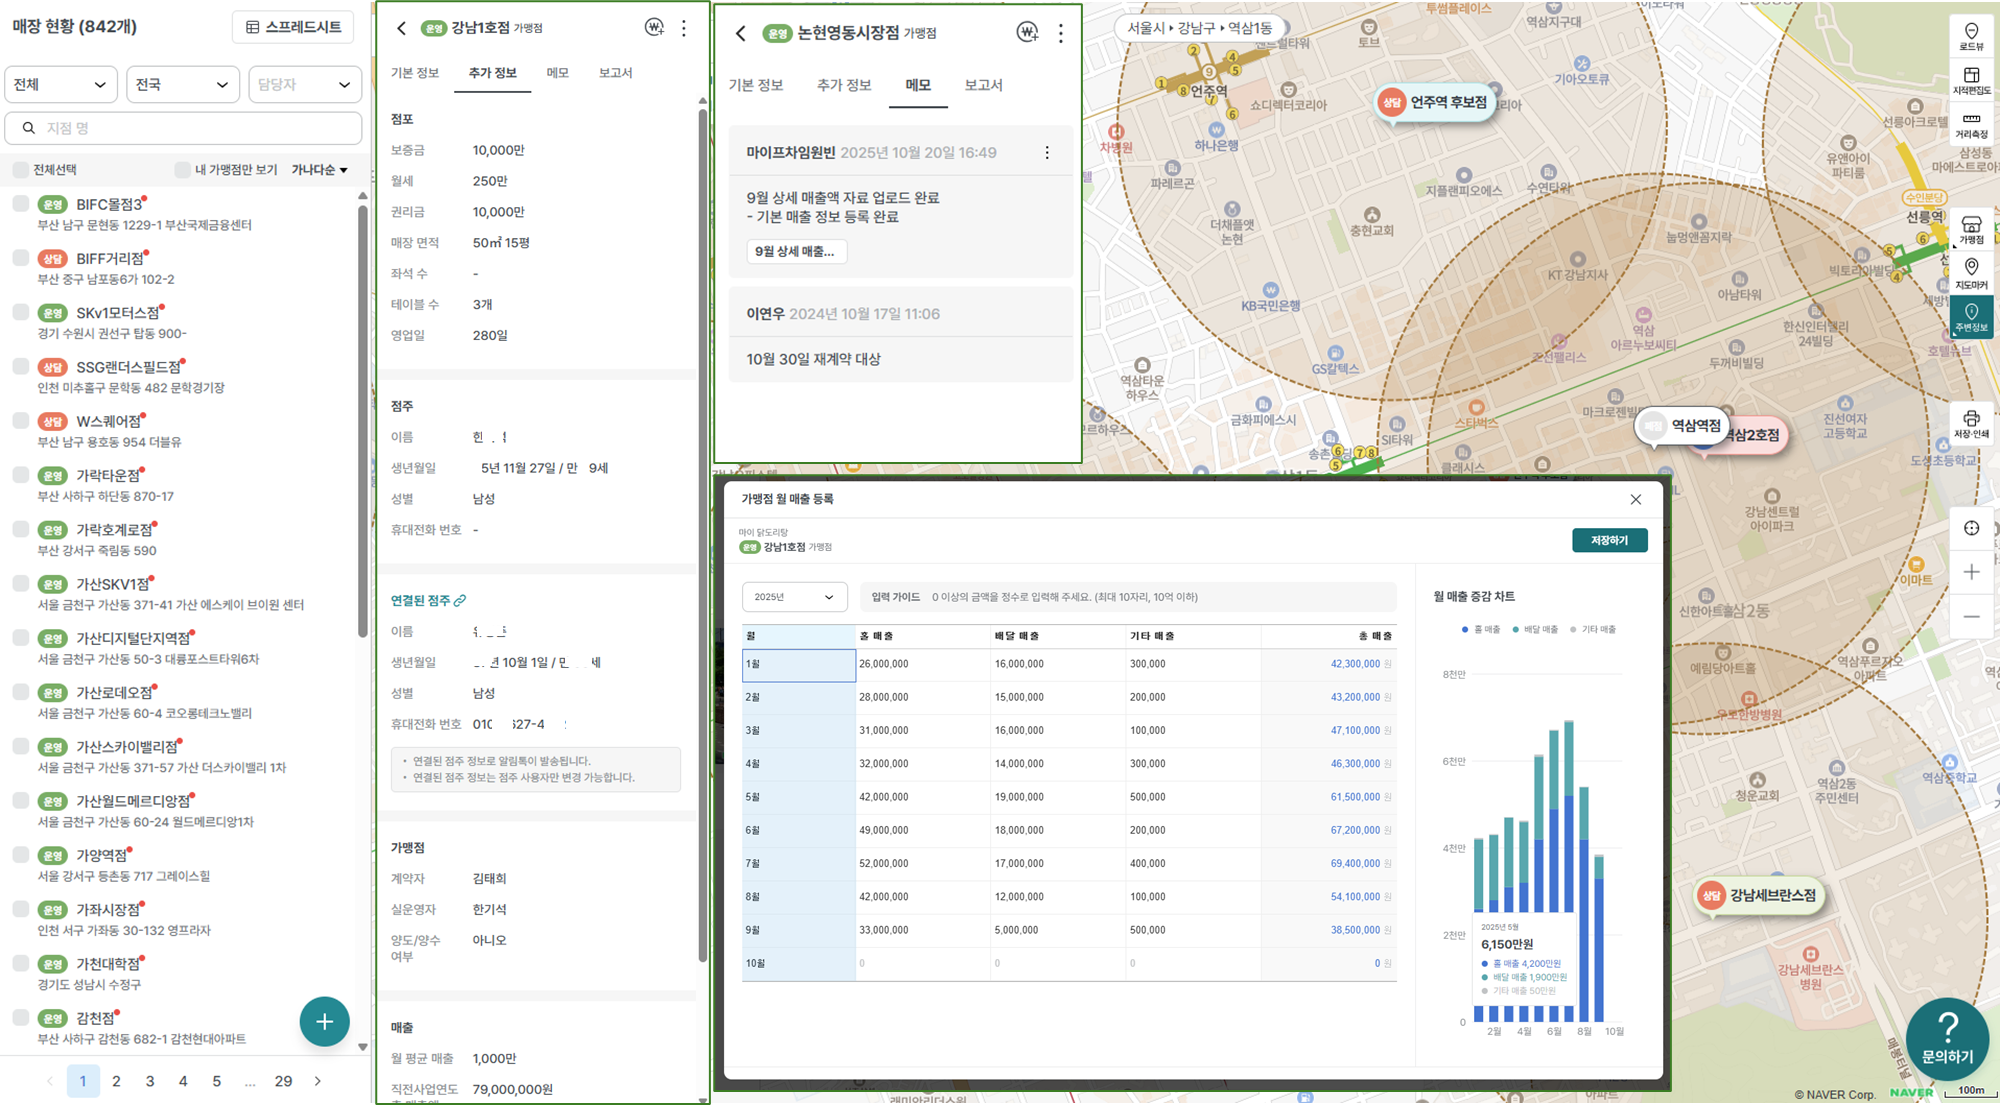Viewport: 2000px width, 1105px height.
Task: Open the 가나다순 sort dropdown
Action: click(320, 170)
